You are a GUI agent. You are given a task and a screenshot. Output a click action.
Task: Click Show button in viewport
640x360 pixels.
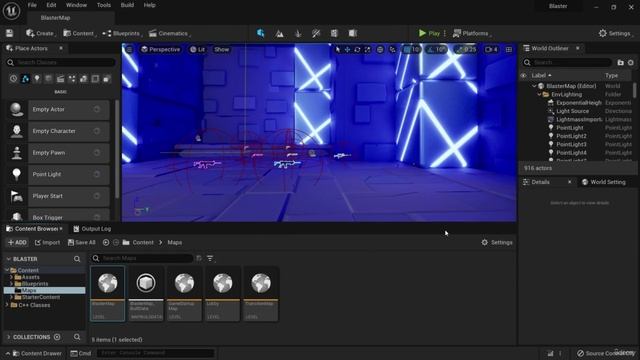[x=222, y=49]
